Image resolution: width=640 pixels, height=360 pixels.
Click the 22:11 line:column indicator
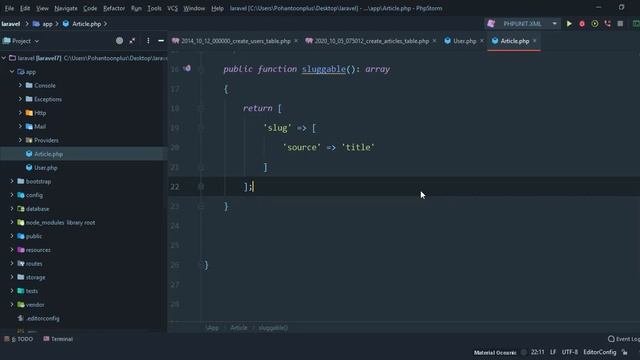[x=538, y=352]
